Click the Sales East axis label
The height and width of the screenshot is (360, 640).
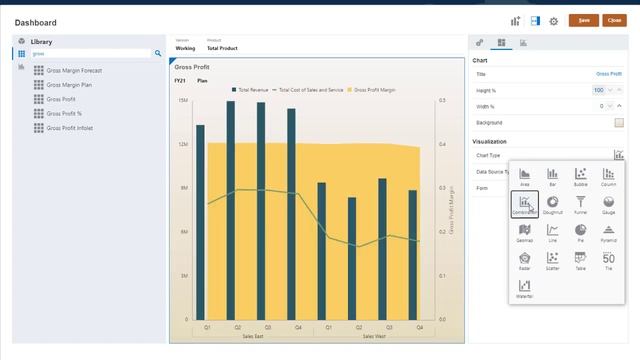253,336
